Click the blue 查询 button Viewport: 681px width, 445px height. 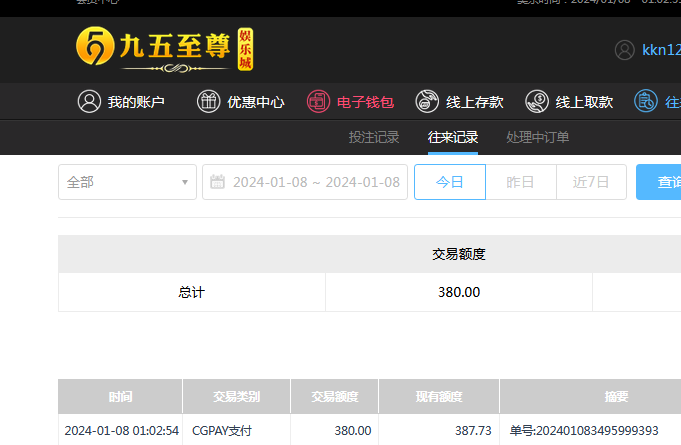[658, 182]
